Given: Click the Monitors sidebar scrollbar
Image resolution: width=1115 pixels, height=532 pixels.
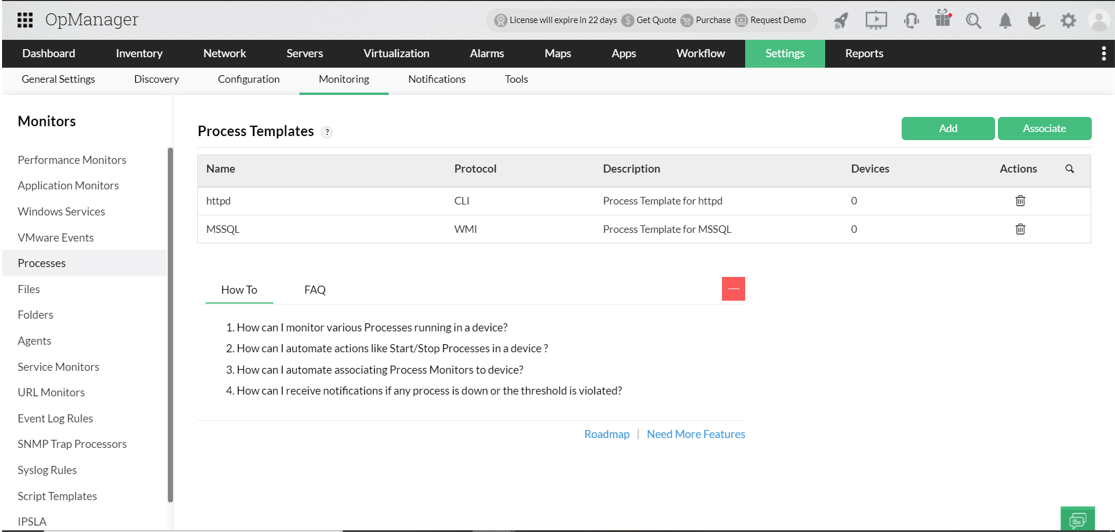Looking at the screenshot, I should 170,324.
